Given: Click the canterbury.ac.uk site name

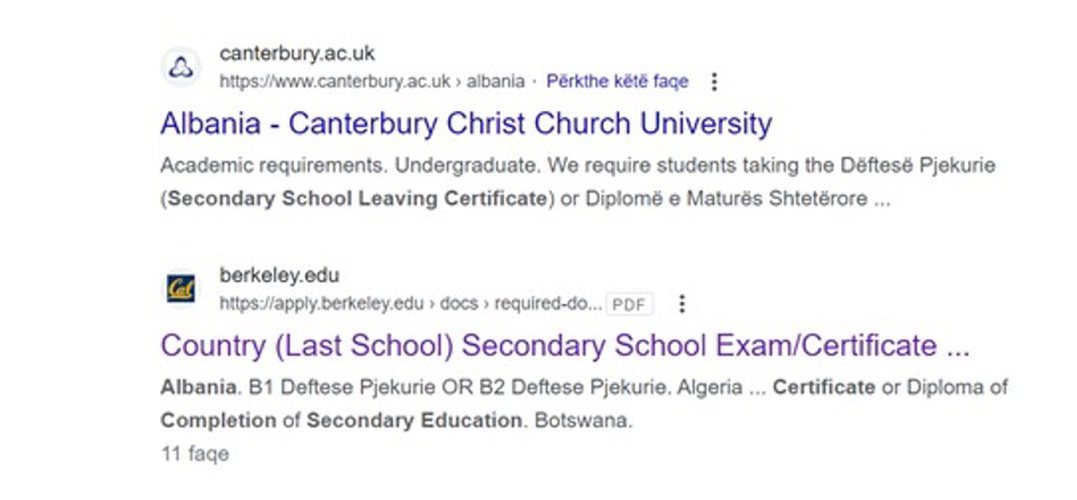Looking at the screenshot, I should pos(297,53).
